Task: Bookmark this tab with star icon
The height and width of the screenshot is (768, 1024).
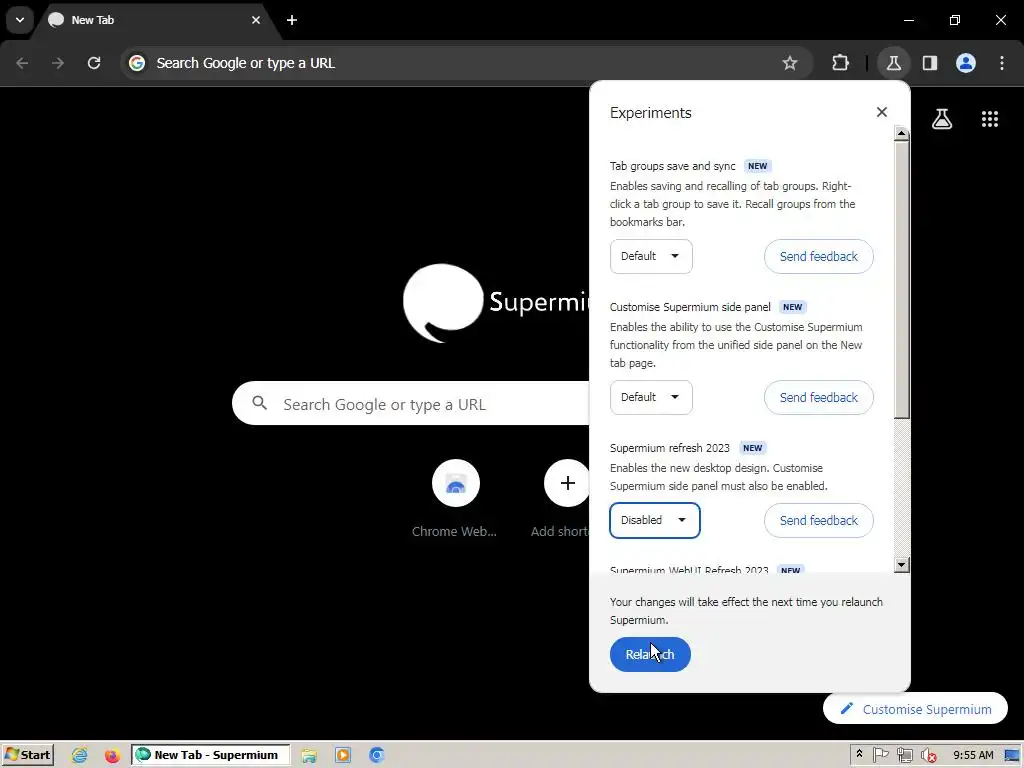Action: (x=790, y=63)
